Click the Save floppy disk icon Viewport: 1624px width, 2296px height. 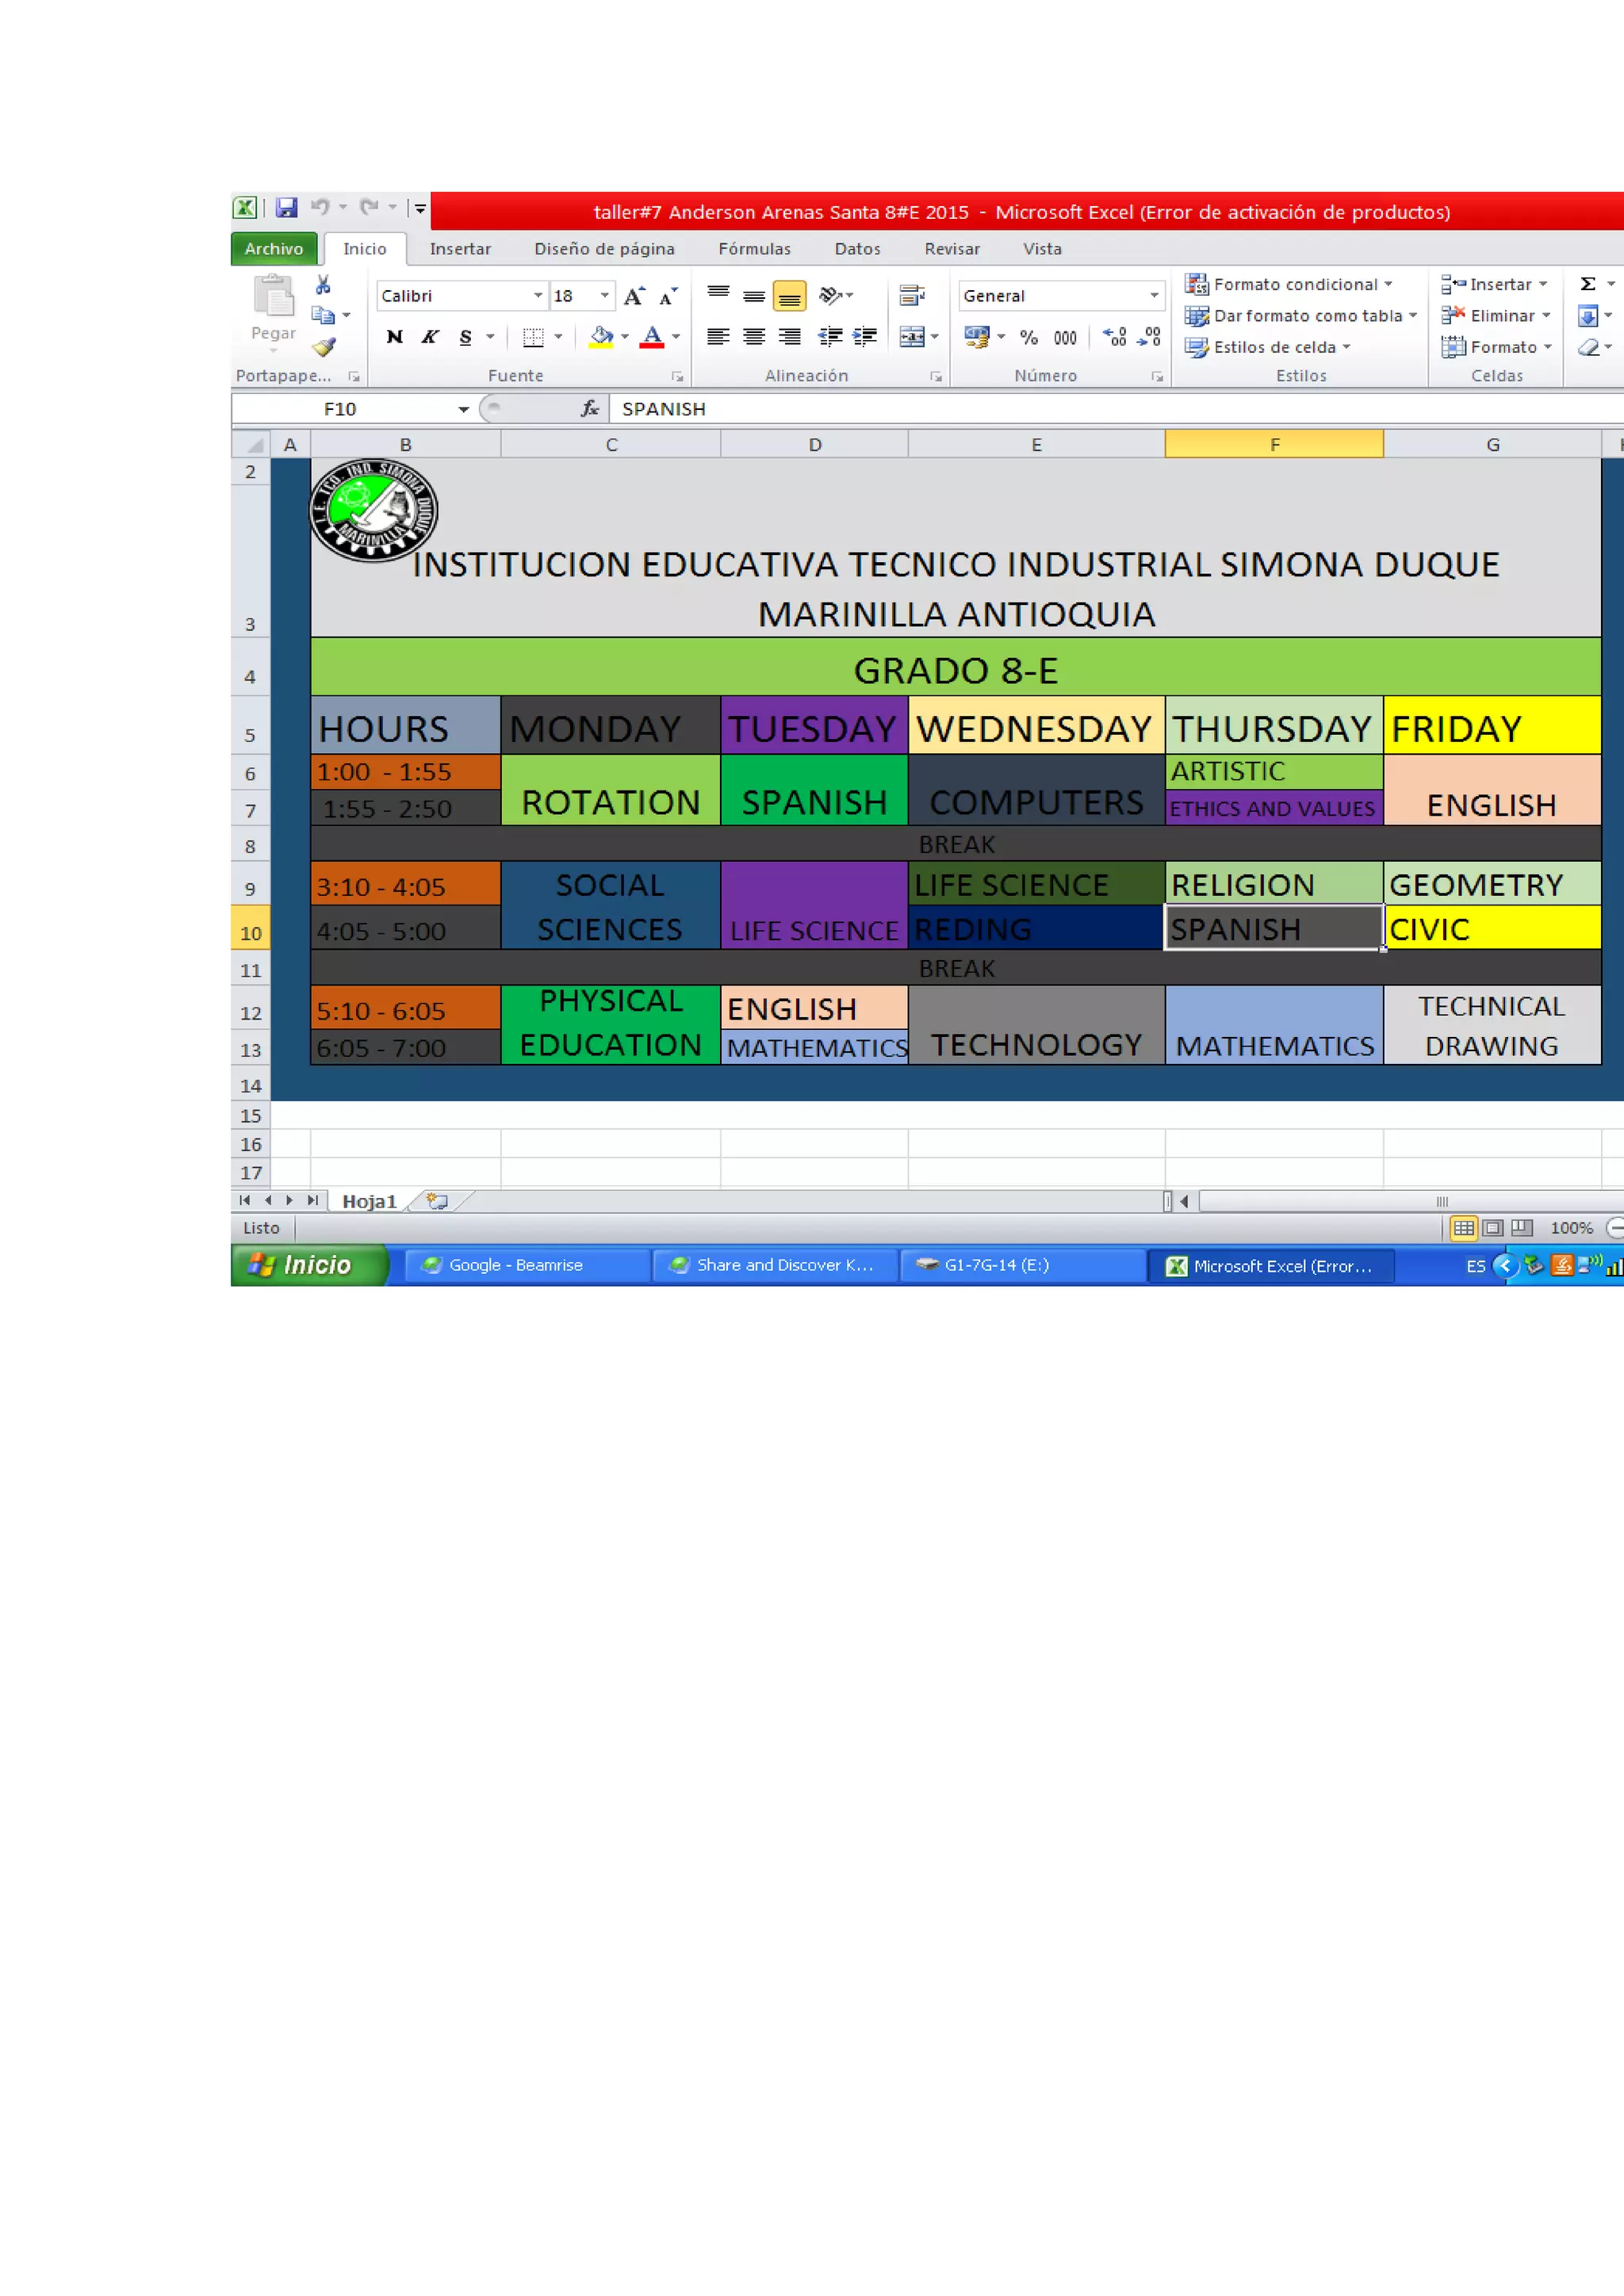287,208
